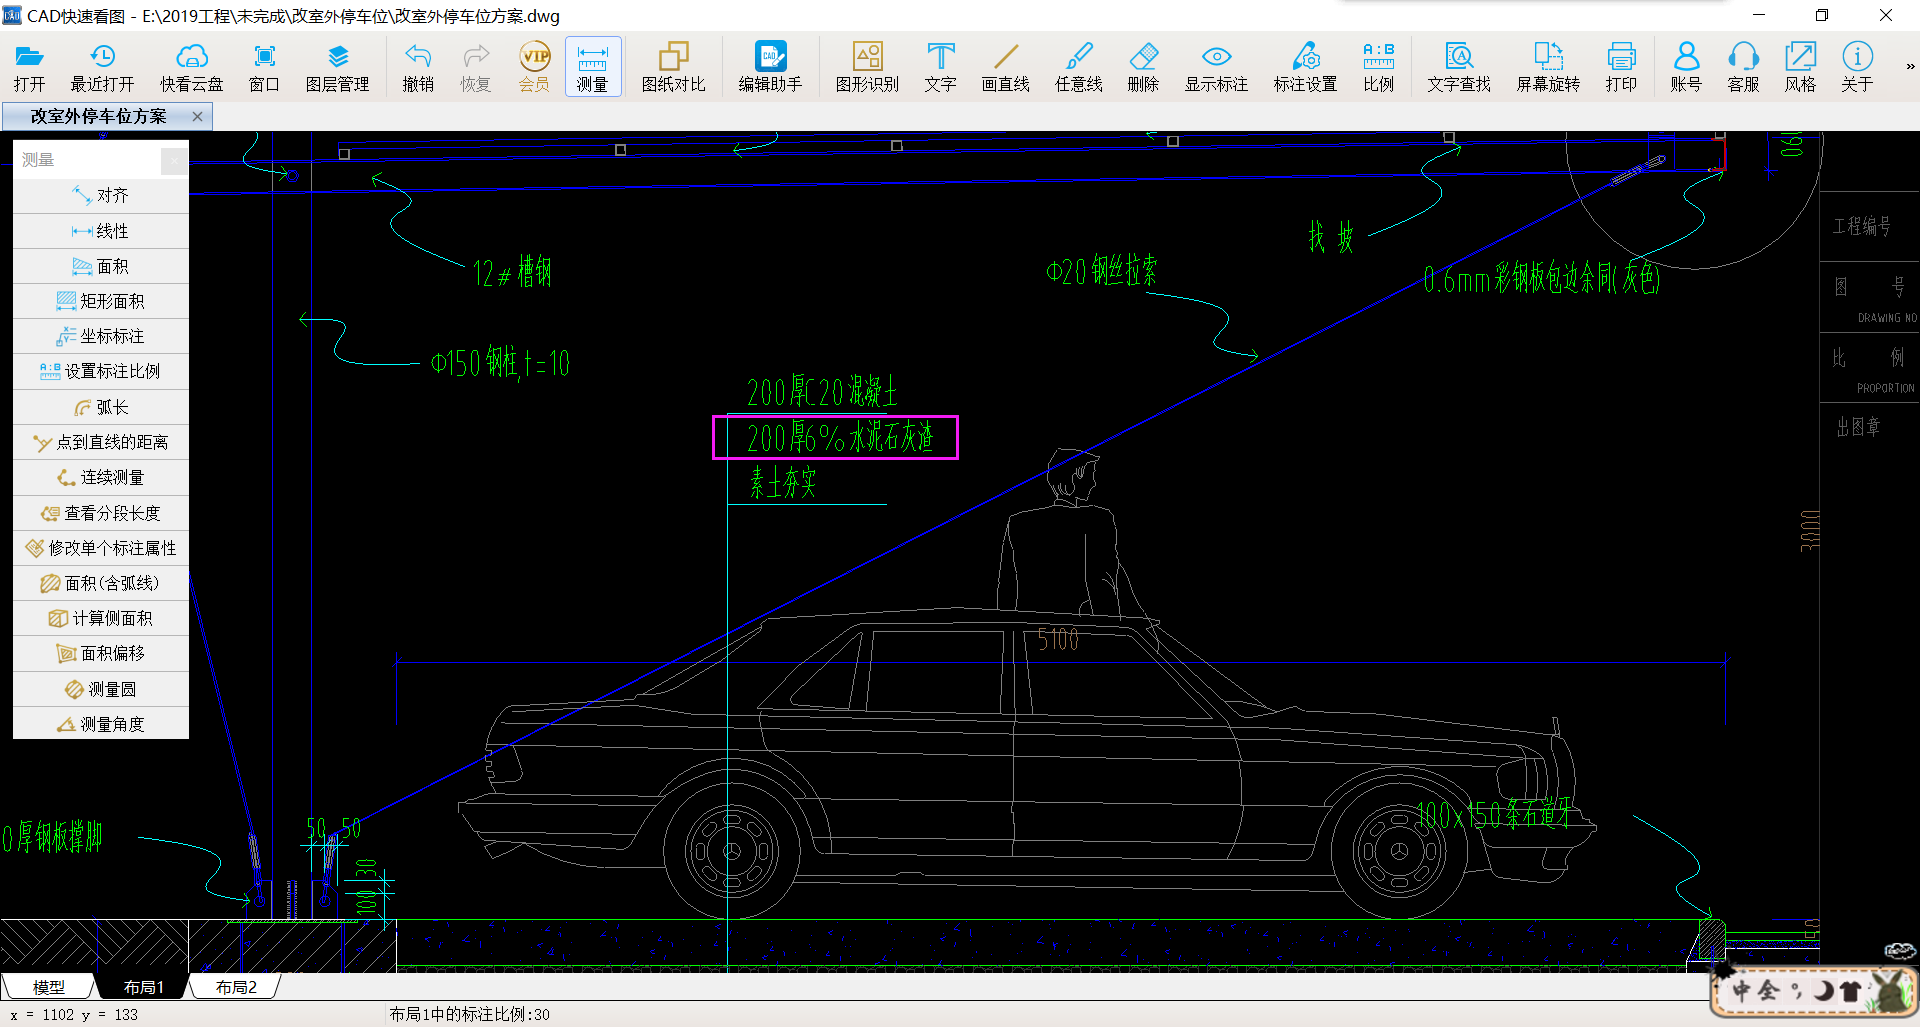This screenshot has width=1920, height=1027.
Task: Close the 测量 measurement panel
Action: pyautogui.click(x=174, y=160)
